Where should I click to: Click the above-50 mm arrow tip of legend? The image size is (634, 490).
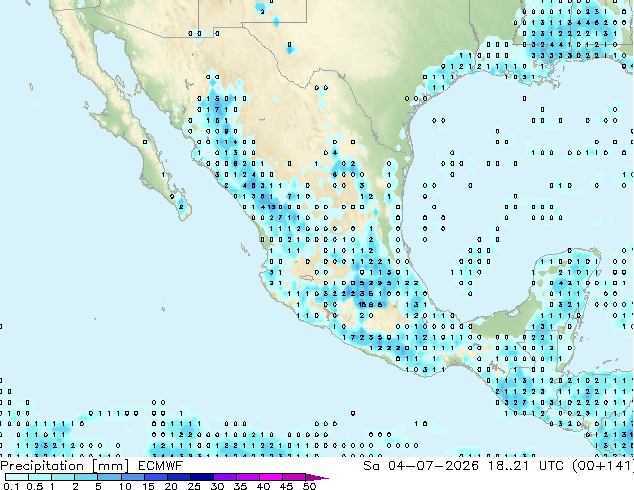(317, 477)
